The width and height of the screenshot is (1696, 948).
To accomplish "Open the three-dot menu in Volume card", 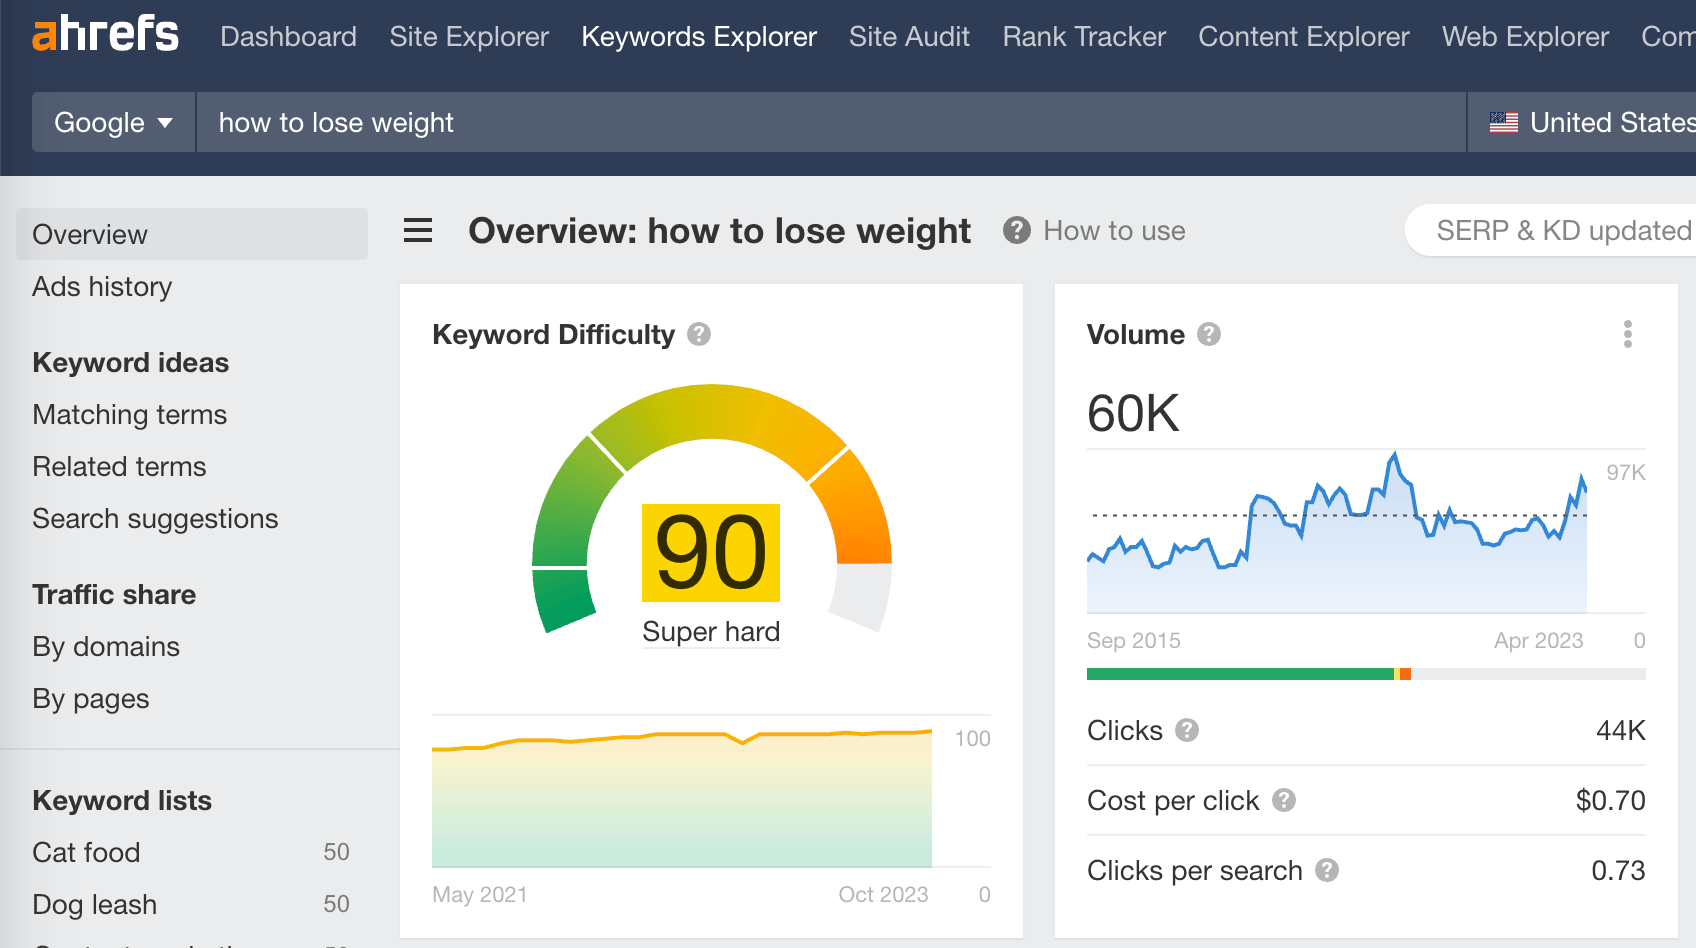I will click(1628, 334).
